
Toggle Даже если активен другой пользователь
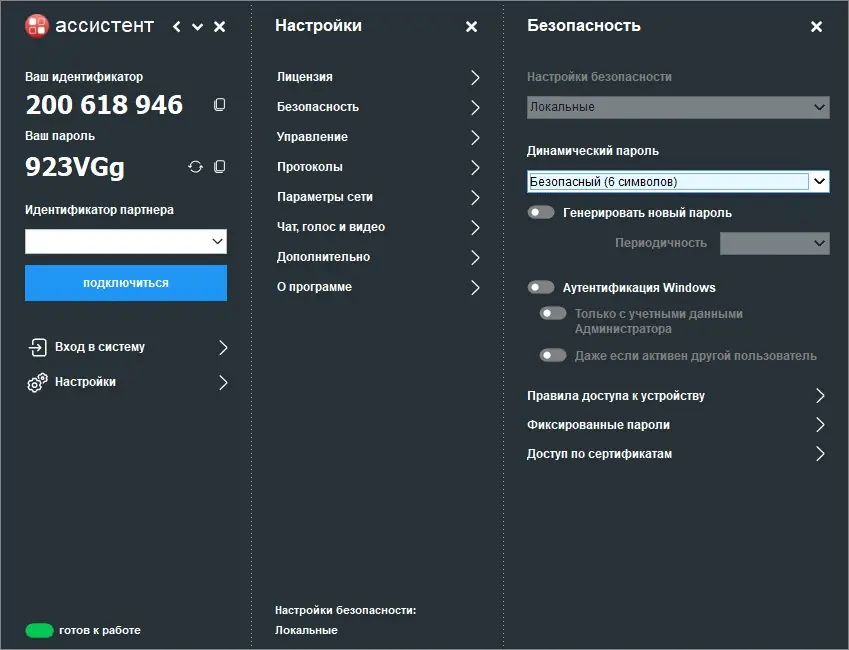pos(553,355)
